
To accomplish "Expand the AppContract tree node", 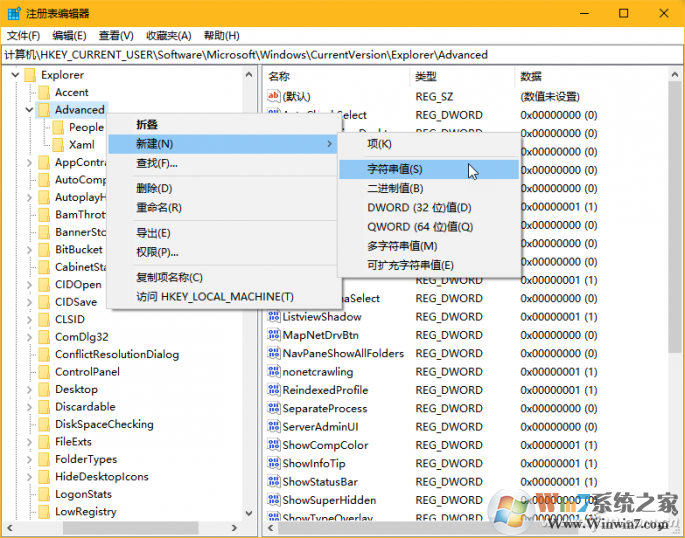I will click(x=29, y=162).
